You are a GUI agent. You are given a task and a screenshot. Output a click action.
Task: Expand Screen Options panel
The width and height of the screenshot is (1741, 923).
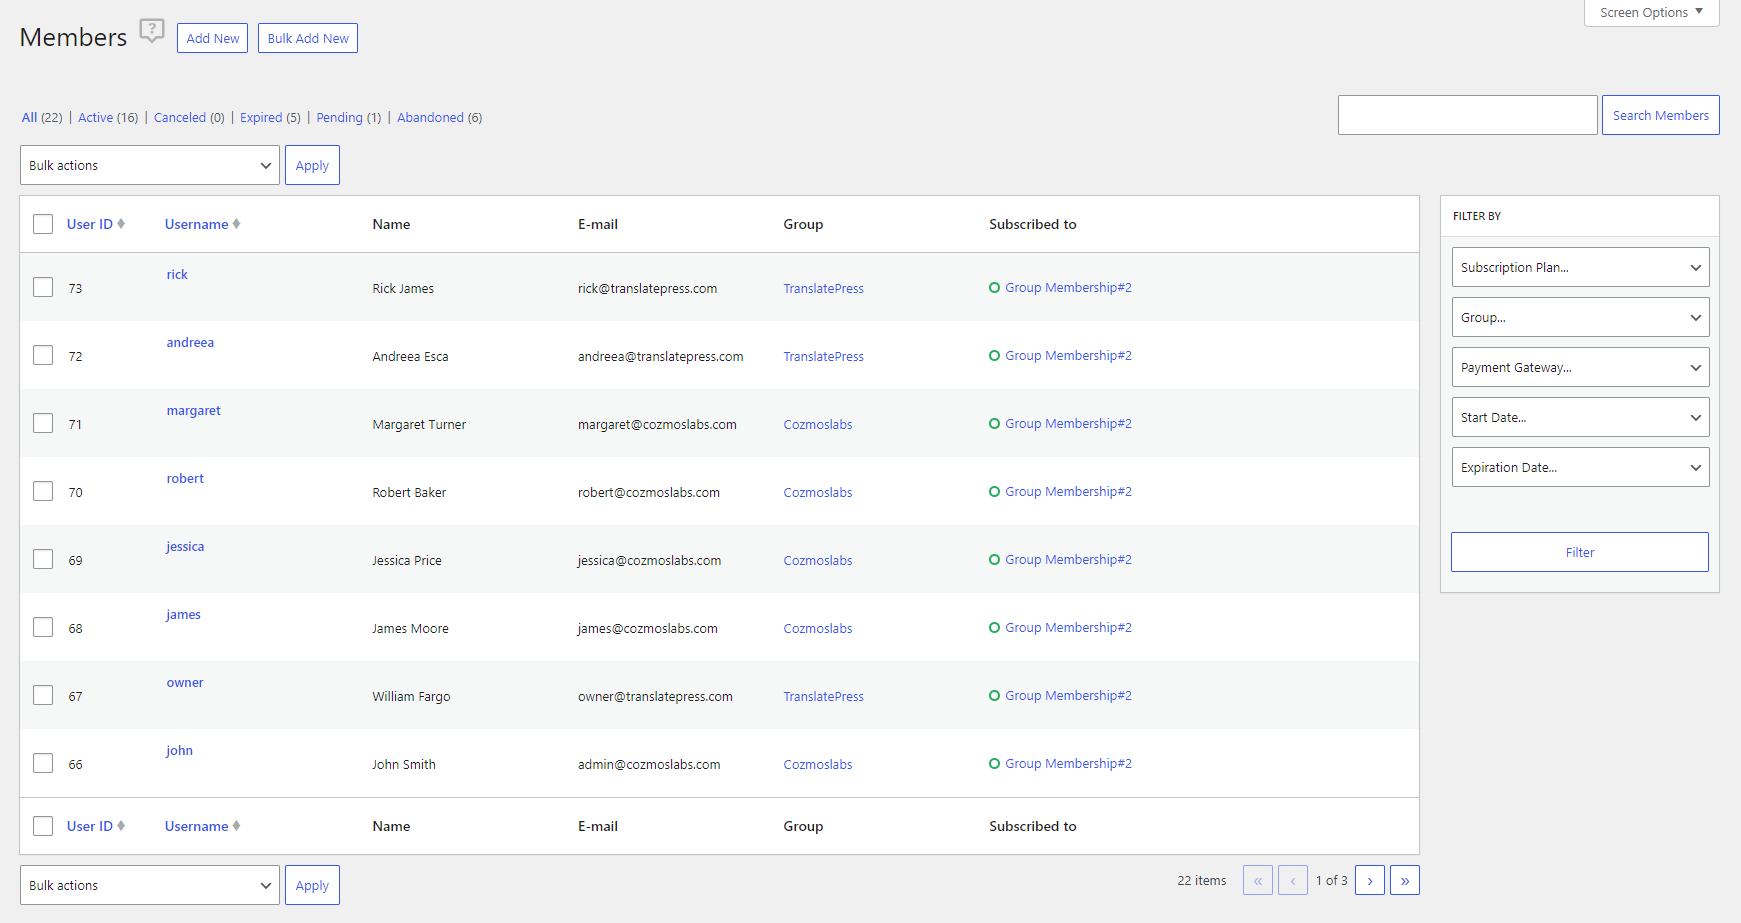click(x=1651, y=12)
